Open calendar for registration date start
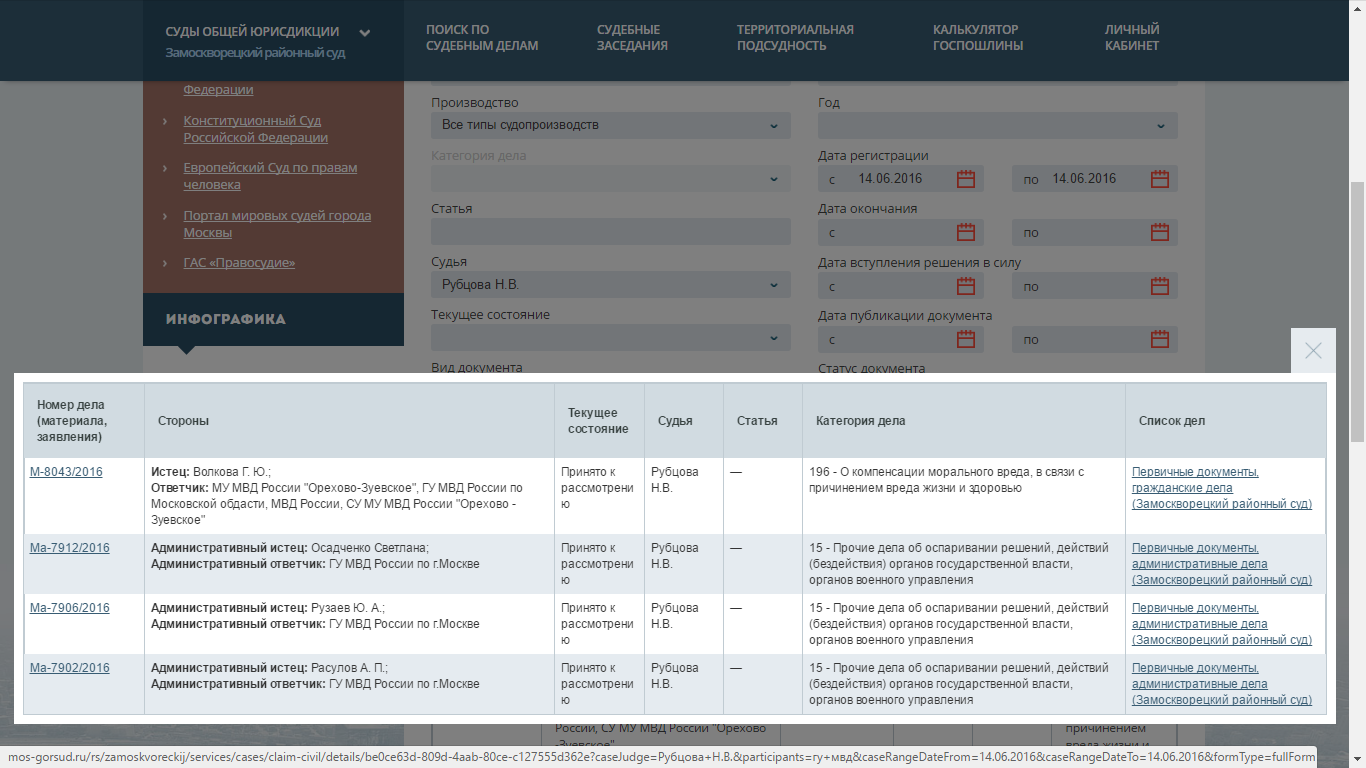 [x=965, y=179]
